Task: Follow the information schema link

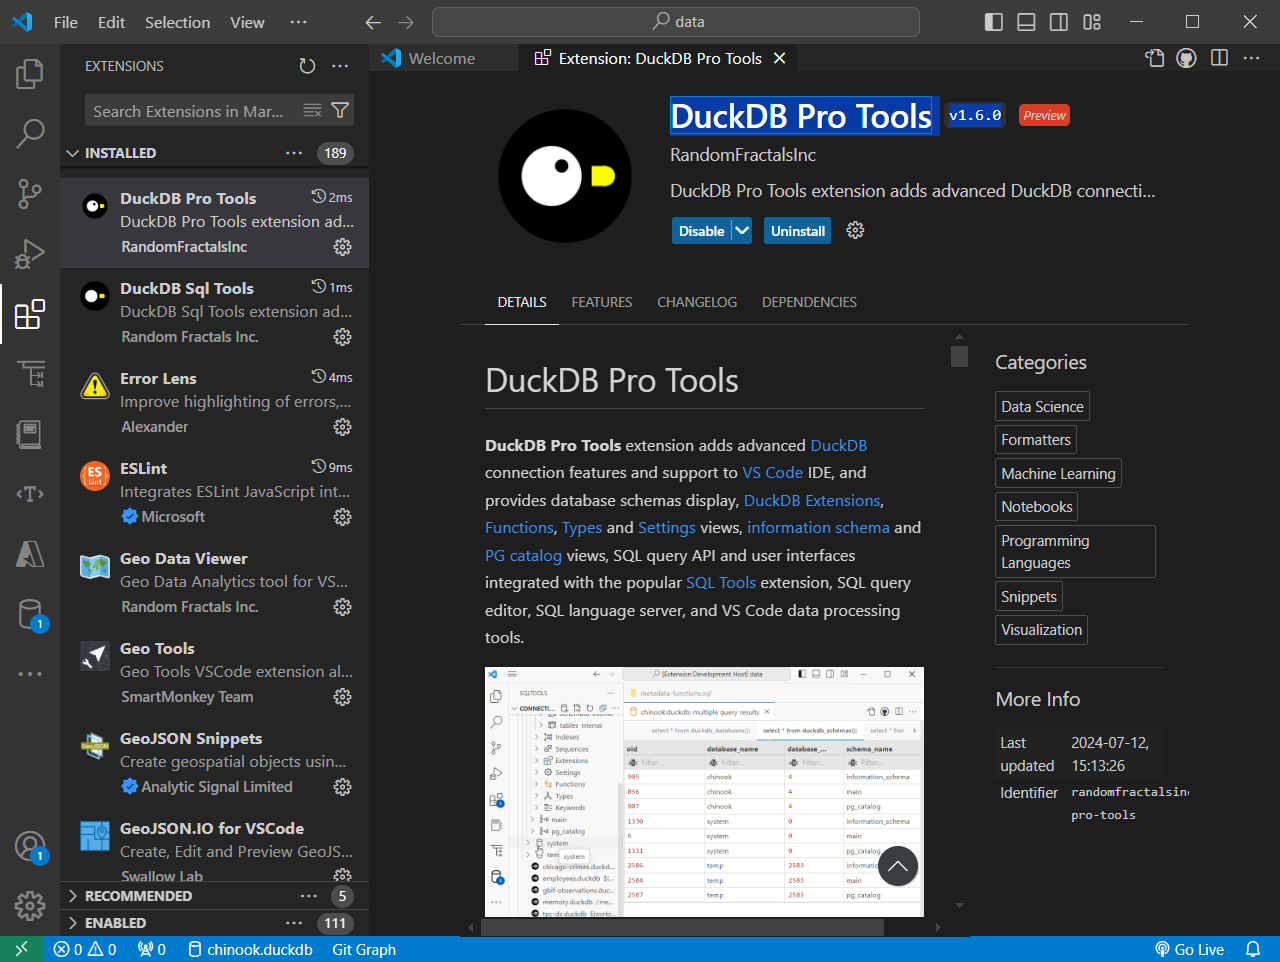Action: click(818, 528)
